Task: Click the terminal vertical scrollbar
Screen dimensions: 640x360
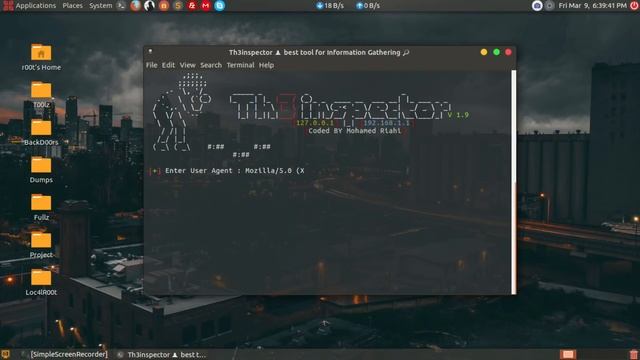Action: tap(514, 182)
